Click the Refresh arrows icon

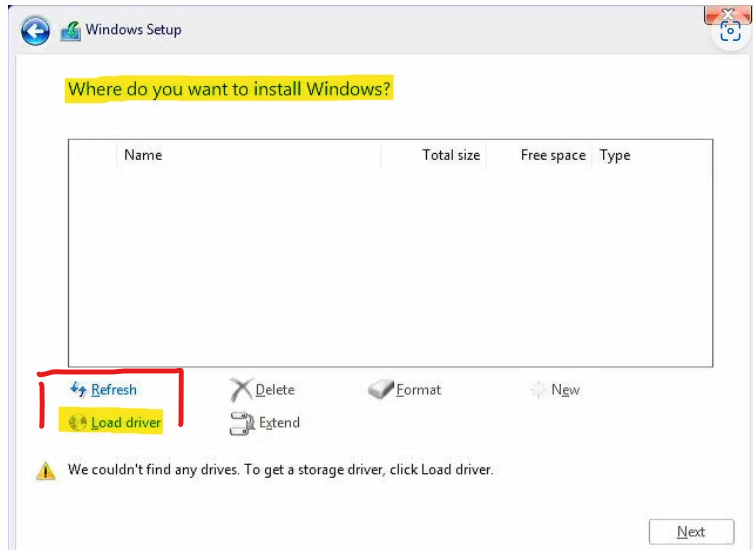pos(78,389)
